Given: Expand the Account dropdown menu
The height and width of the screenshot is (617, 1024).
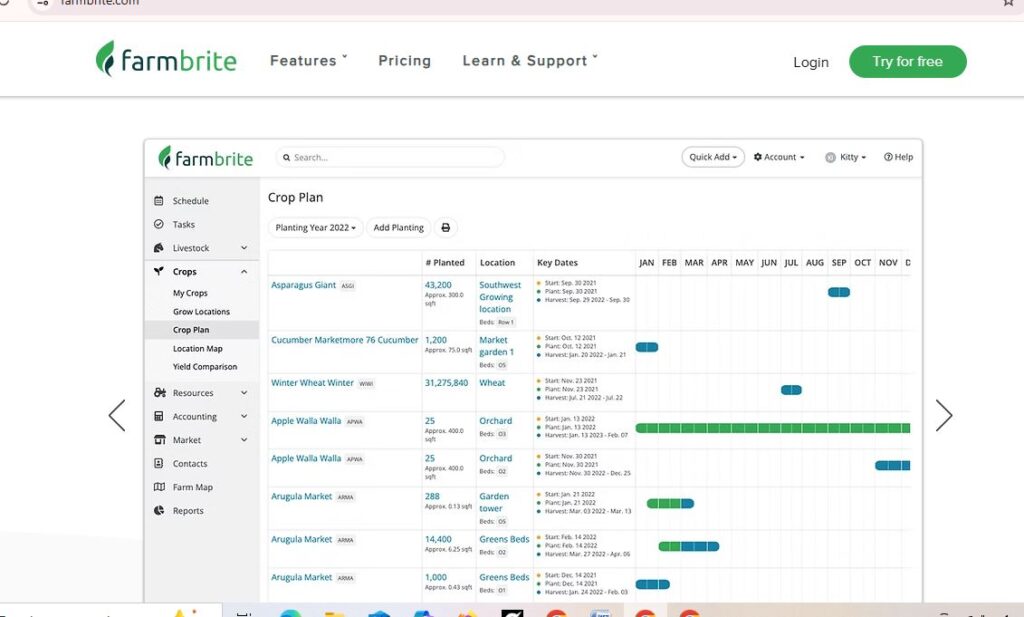Looking at the screenshot, I should pyautogui.click(x=779, y=157).
